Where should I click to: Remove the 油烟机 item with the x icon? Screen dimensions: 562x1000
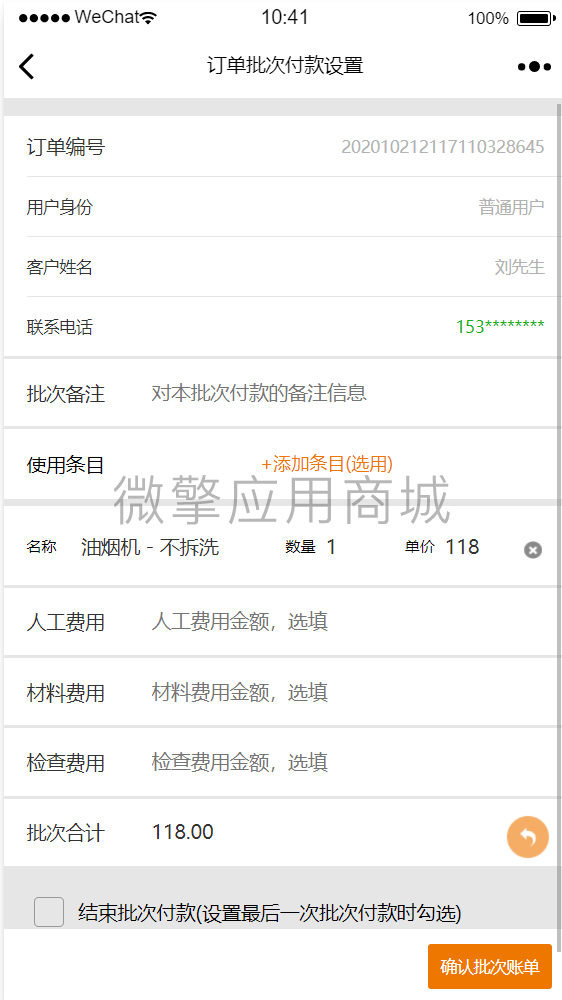pyautogui.click(x=533, y=550)
